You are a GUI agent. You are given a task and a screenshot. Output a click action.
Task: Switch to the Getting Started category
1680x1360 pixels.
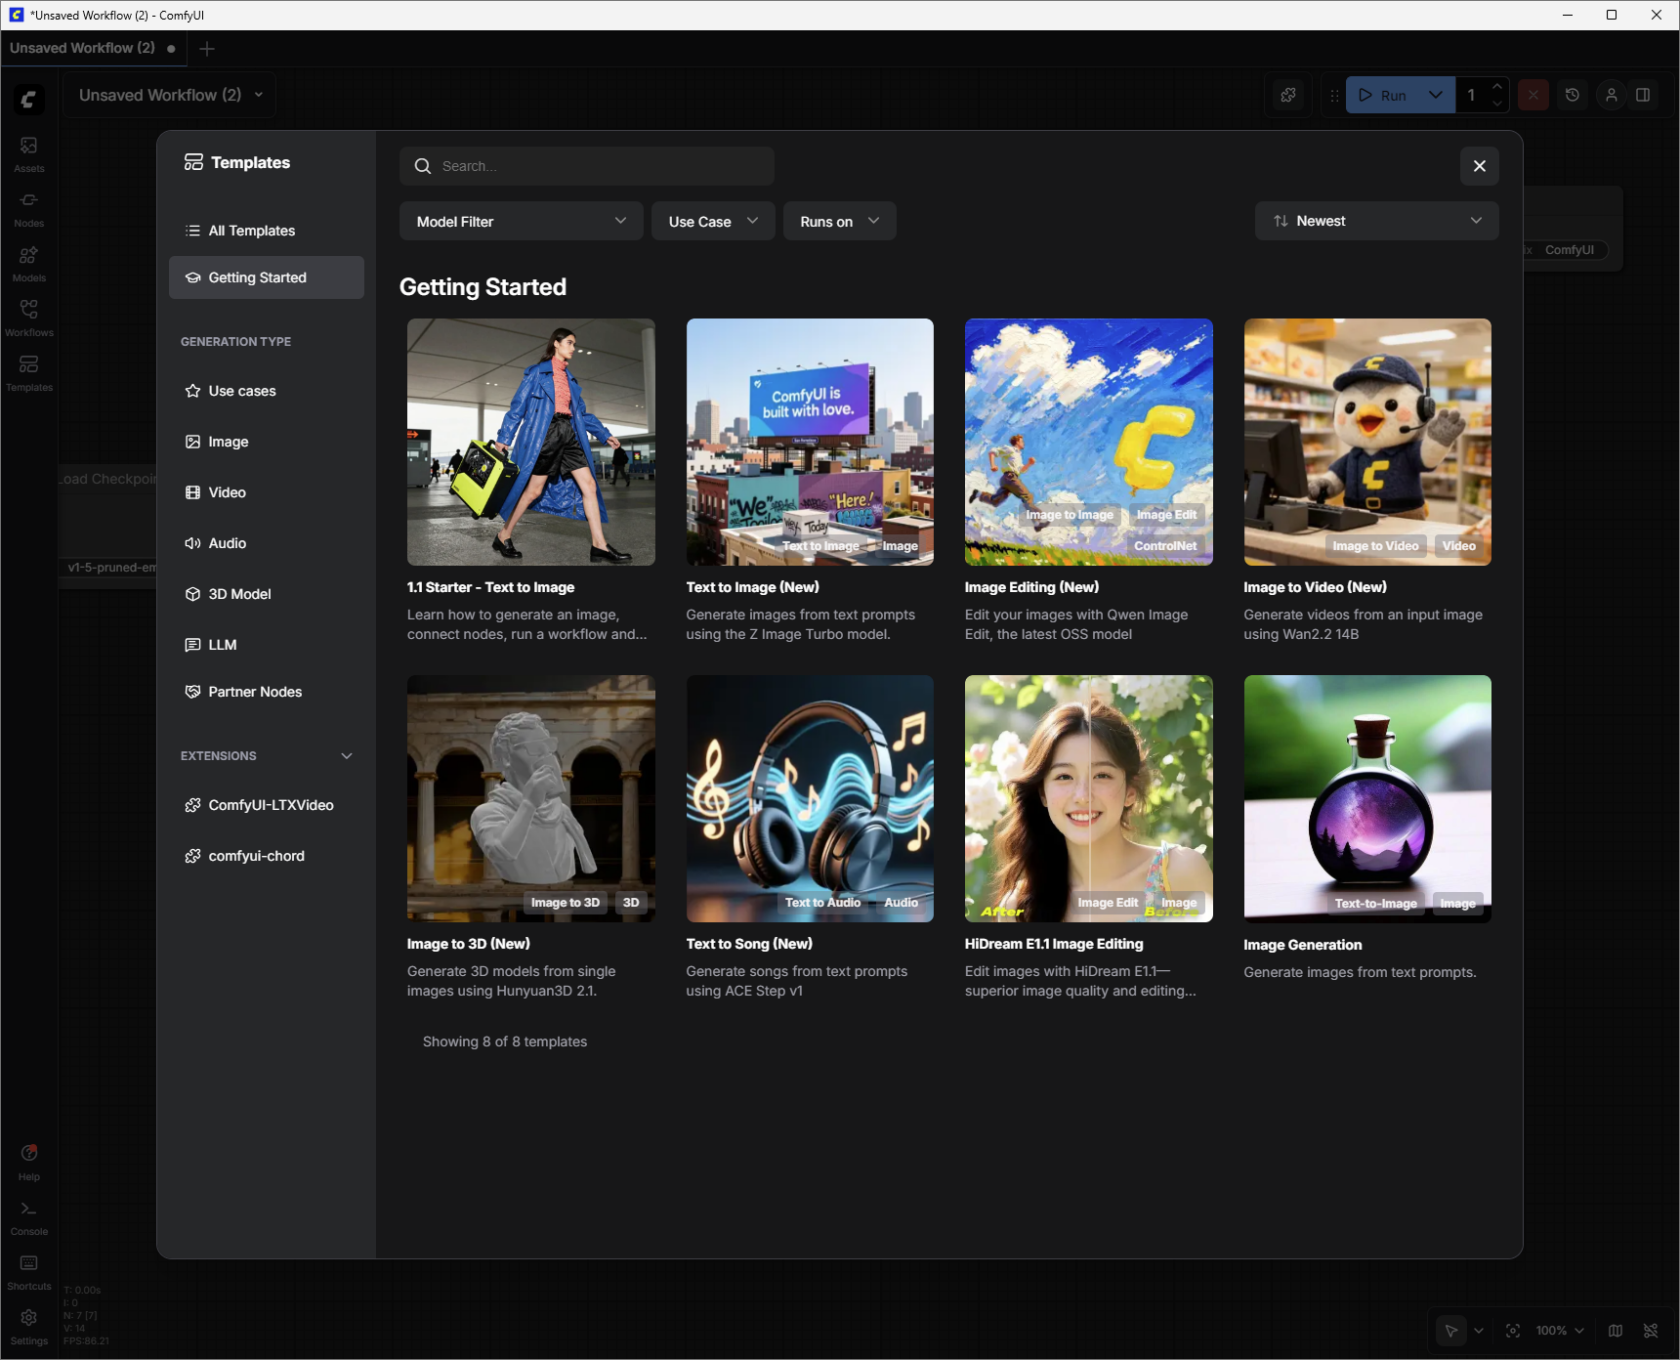[266, 277]
